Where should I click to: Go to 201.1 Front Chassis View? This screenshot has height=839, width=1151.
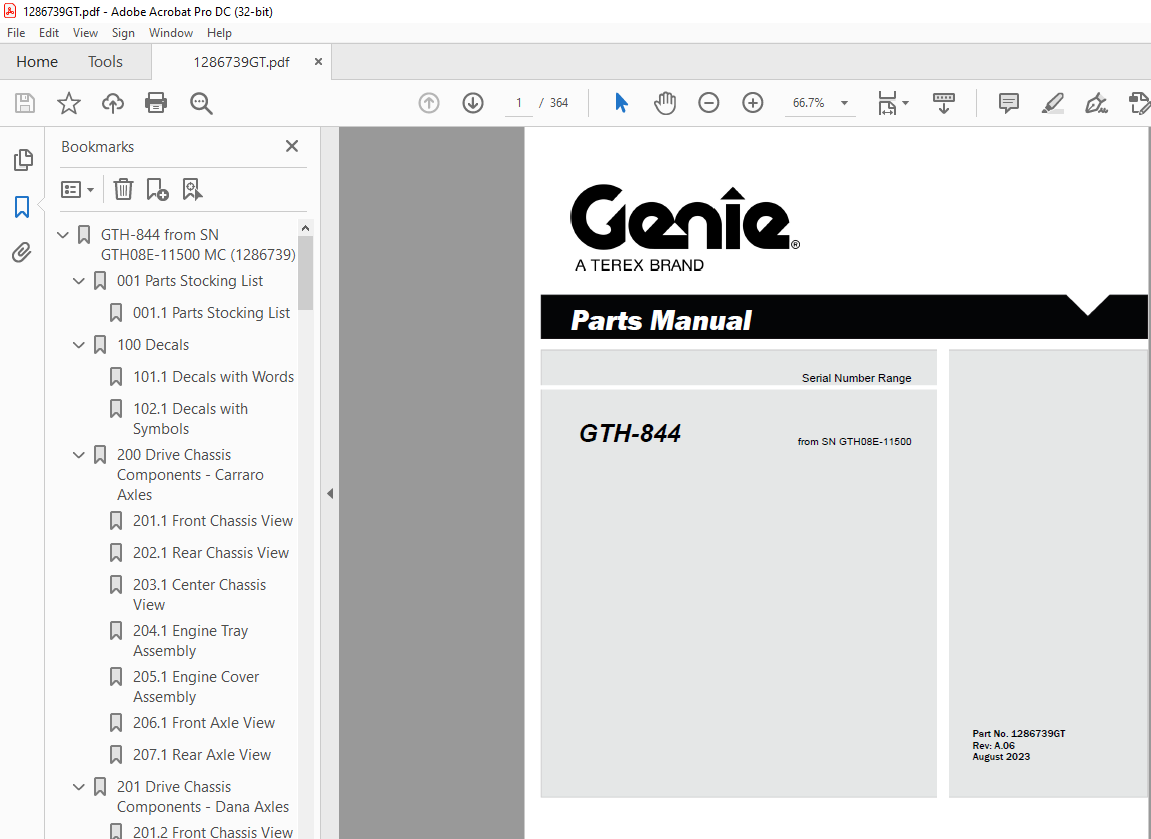[213, 520]
